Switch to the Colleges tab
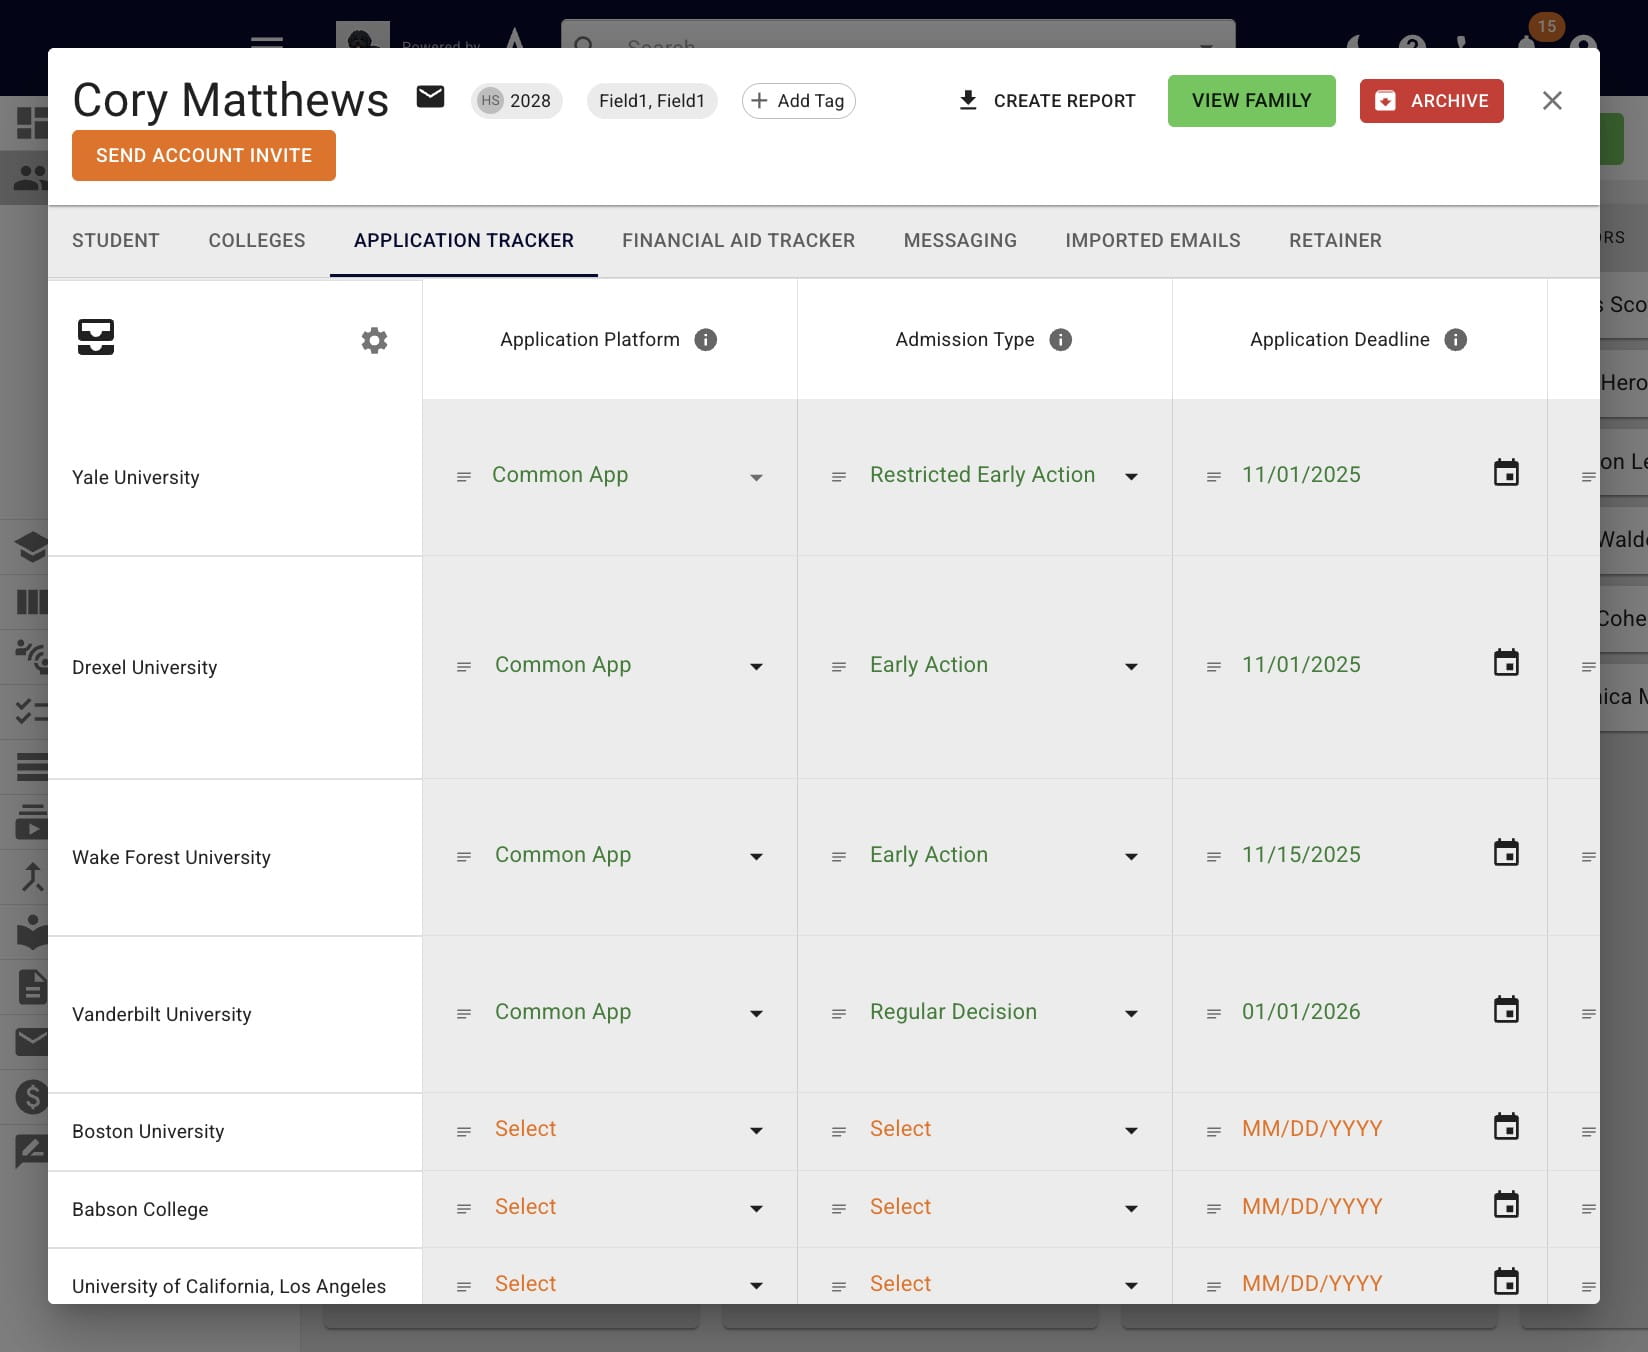Viewport: 1648px width, 1352px height. pos(257,241)
